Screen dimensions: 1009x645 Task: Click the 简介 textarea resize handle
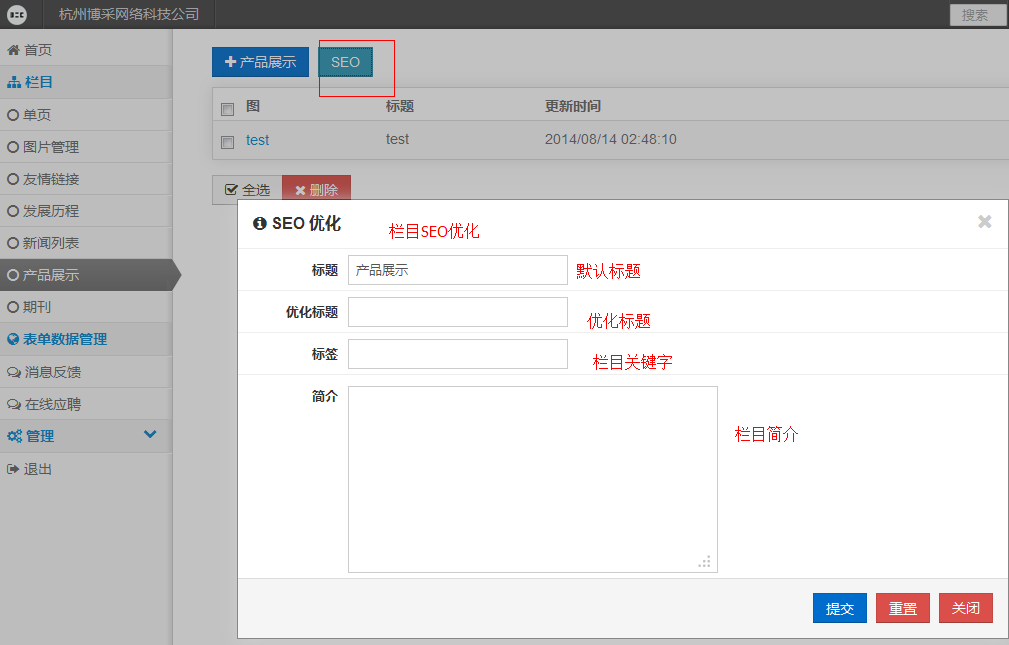point(706,562)
